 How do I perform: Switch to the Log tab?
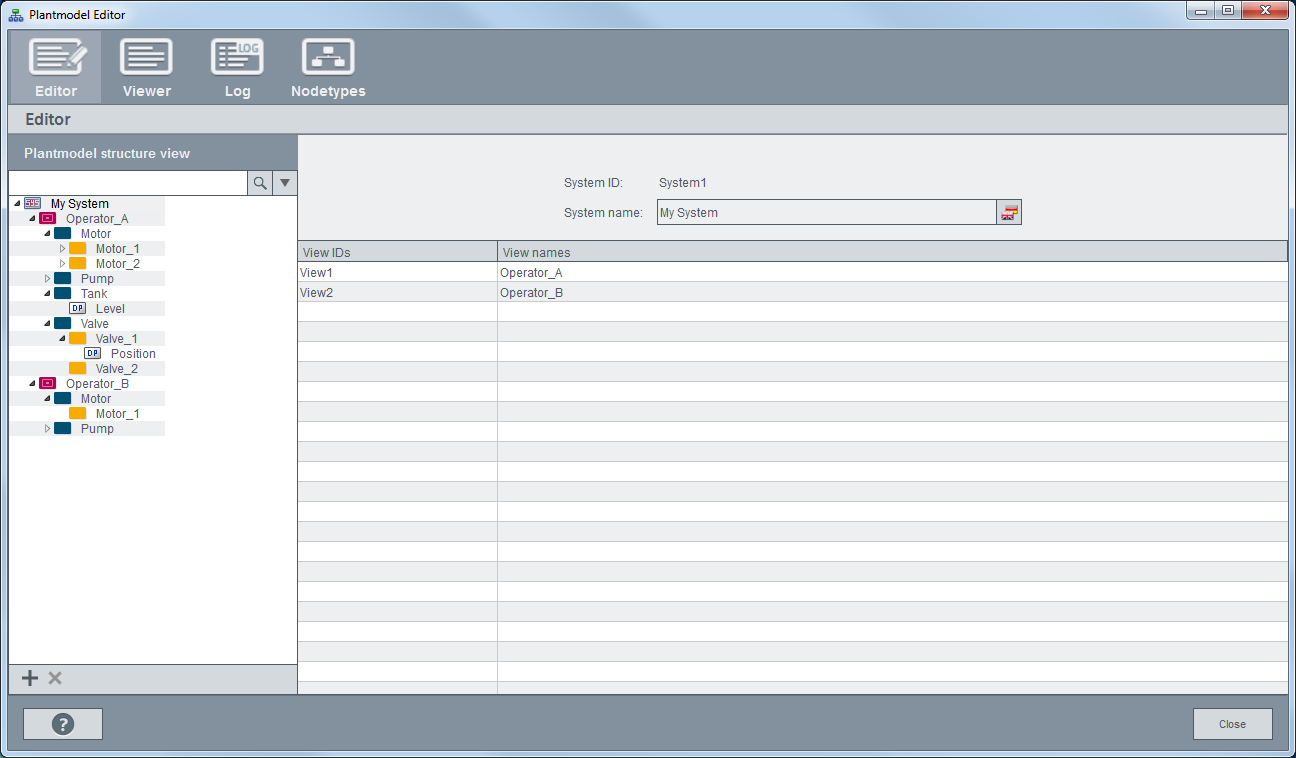237,68
